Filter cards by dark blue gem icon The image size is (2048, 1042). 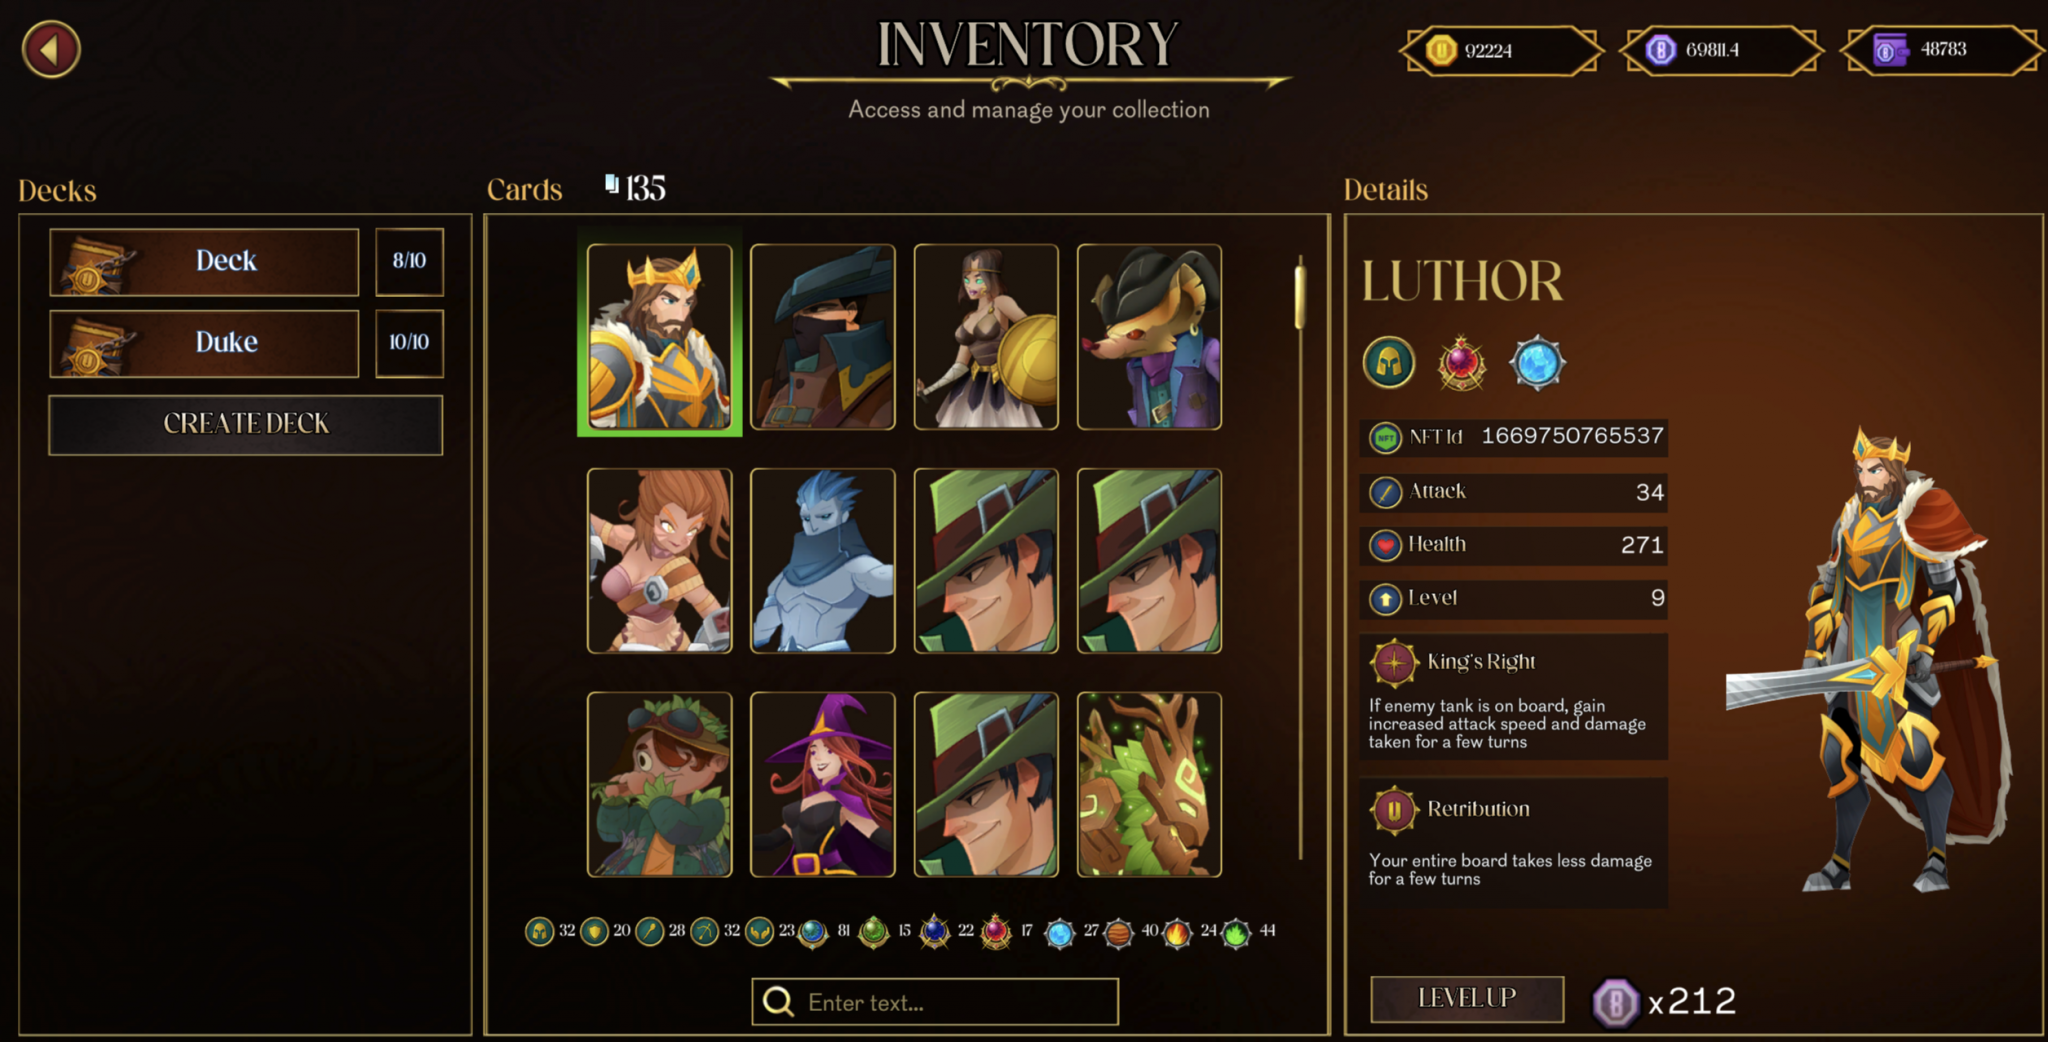point(935,932)
